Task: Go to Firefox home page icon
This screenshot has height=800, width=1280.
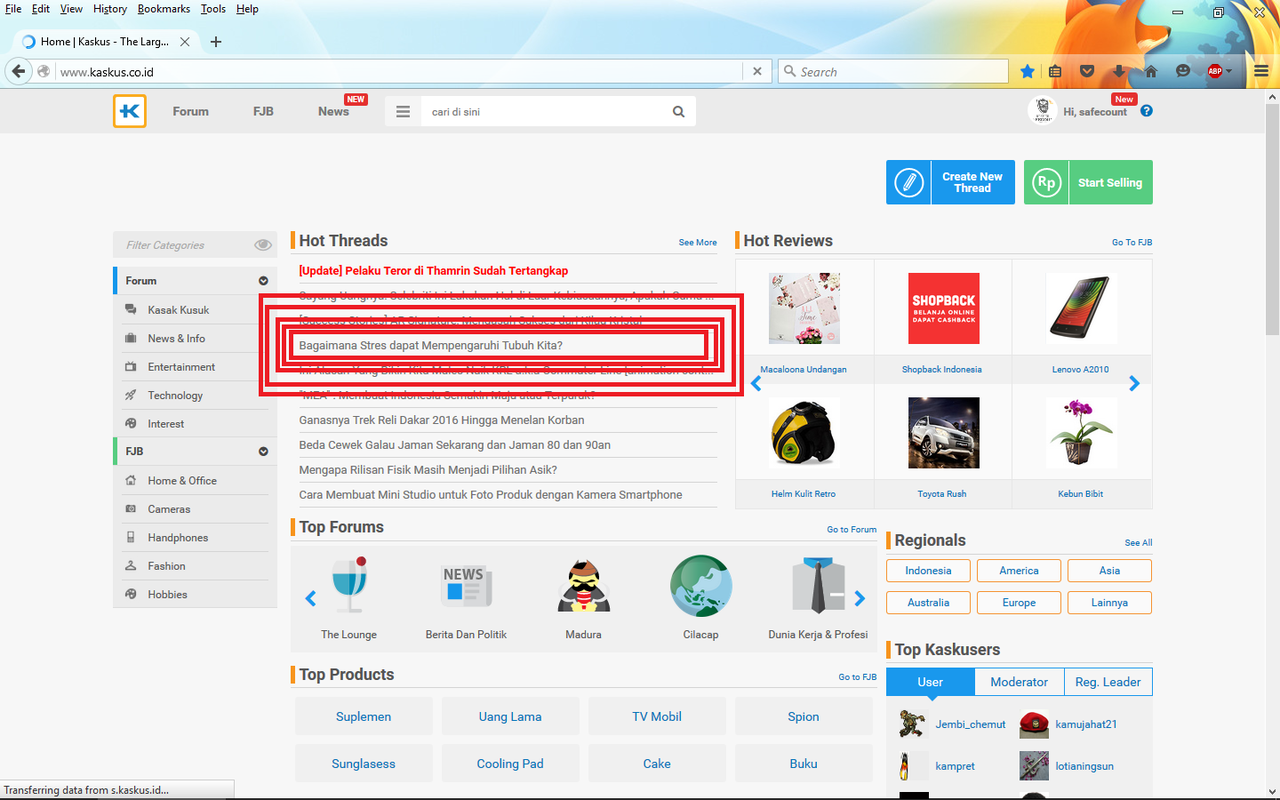Action: click(x=1151, y=71)
